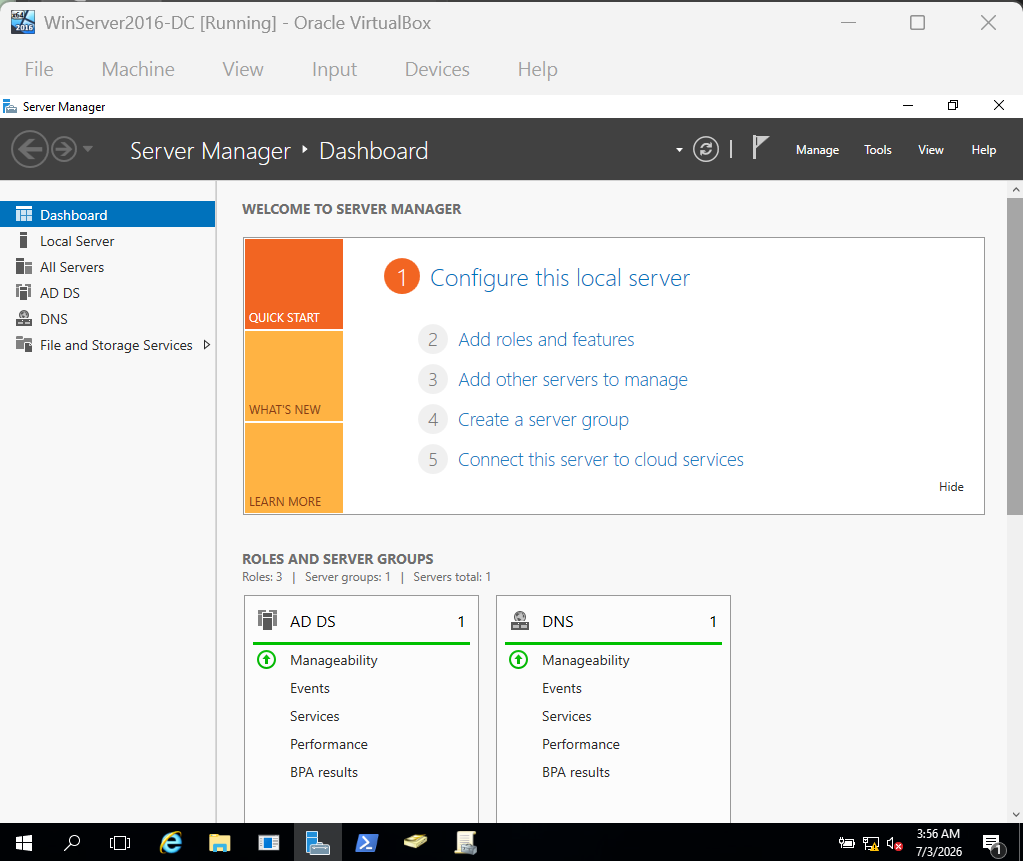Open the Notifications flag
The image size is (1023, 861).
click(760, 148)
